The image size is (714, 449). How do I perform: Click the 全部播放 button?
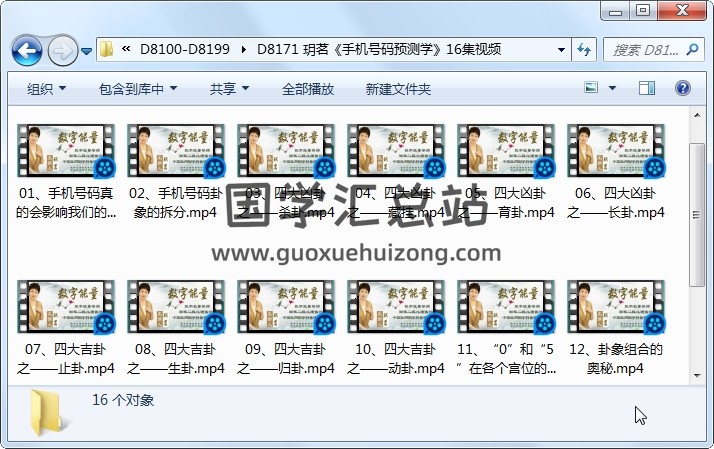click(x=307, y=89)
